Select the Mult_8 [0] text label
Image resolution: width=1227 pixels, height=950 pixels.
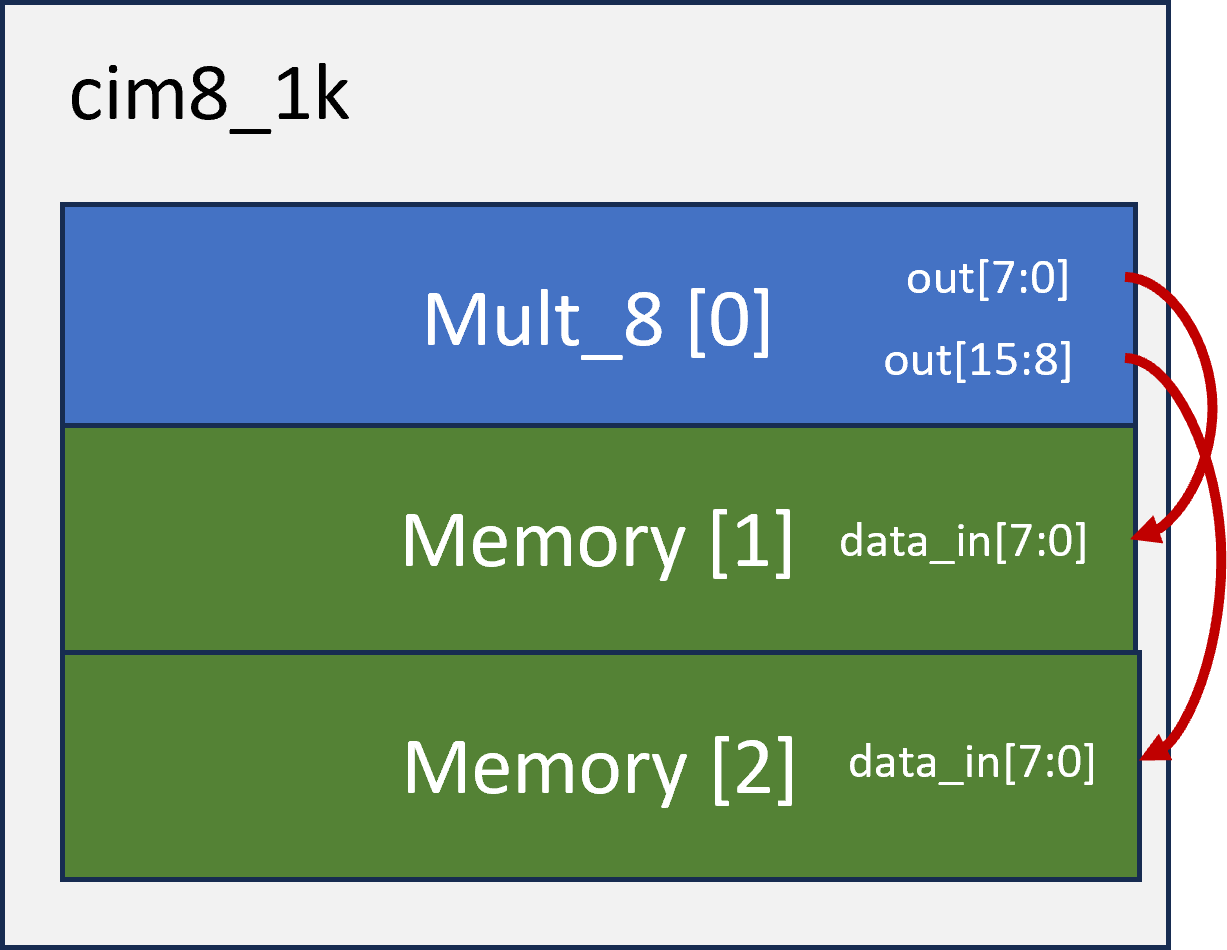[597, 321]
